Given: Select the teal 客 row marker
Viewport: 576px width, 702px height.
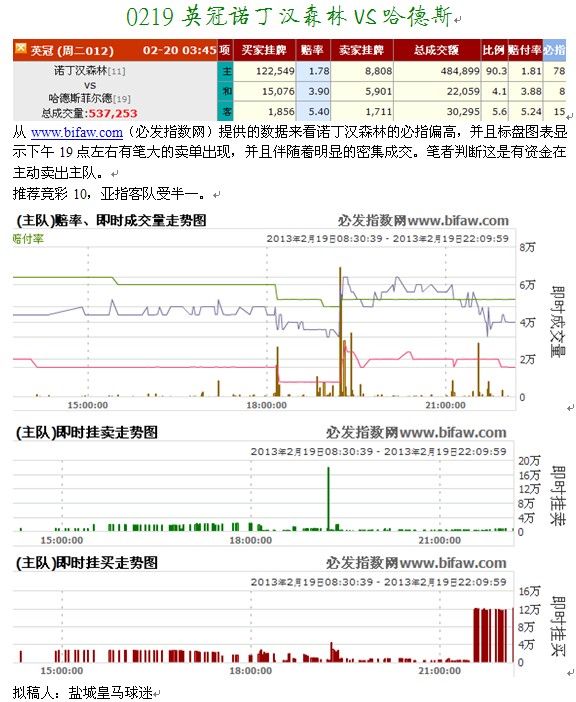Looking at the screenshot, I should click(226, 111).
